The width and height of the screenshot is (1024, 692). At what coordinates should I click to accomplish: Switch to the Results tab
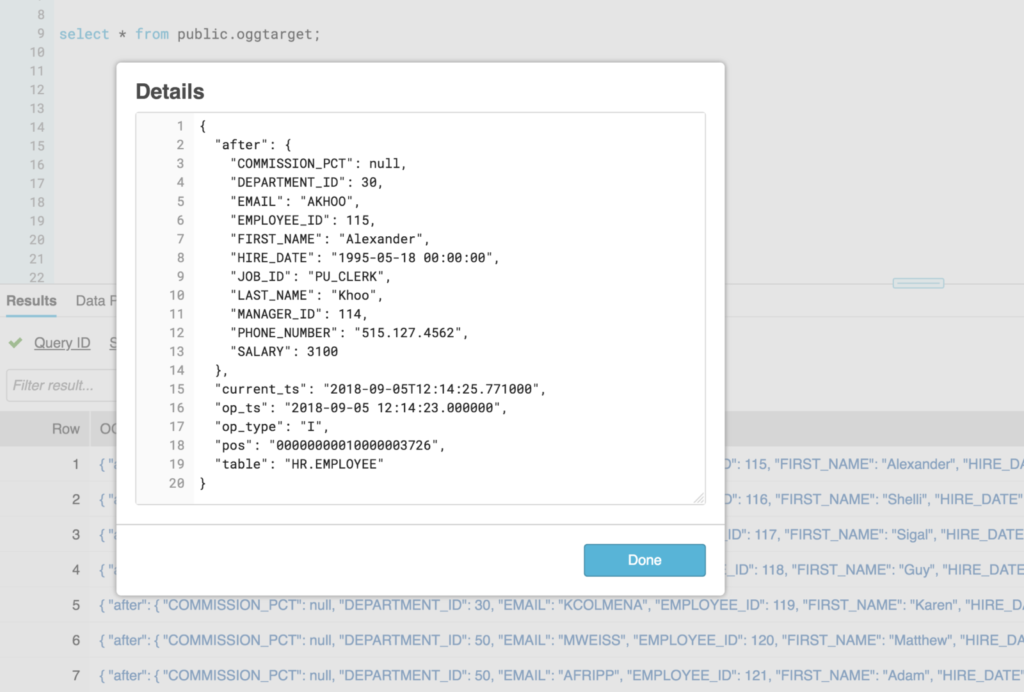click(x=31, y=300)
